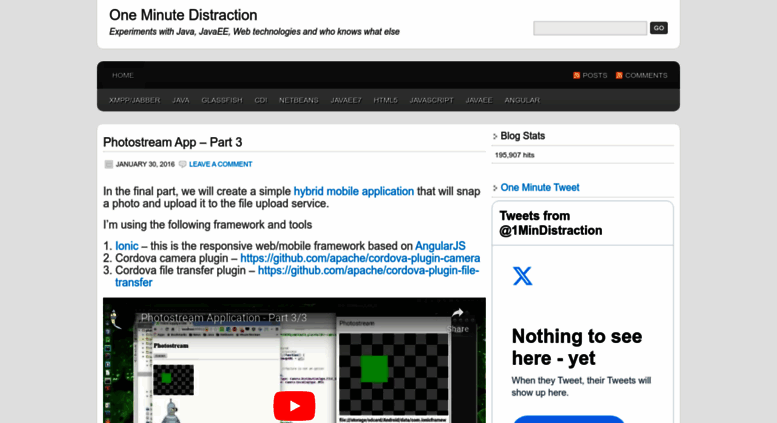Open the cordova-plugin-file-transfer GitHub link
Viewport: 777px width, 423px height.
point(297,276)
